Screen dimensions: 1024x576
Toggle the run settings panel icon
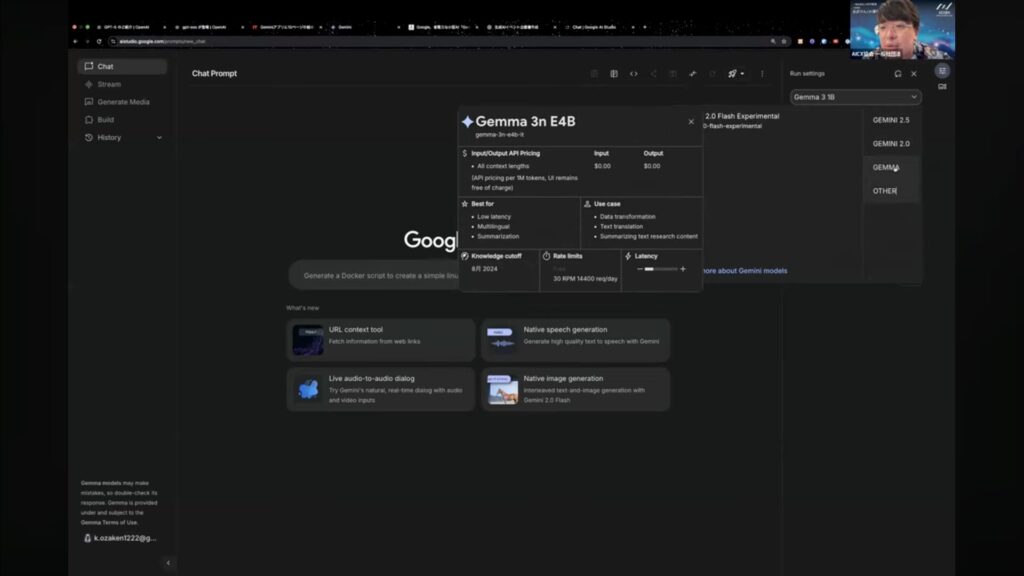pos(942,71)
